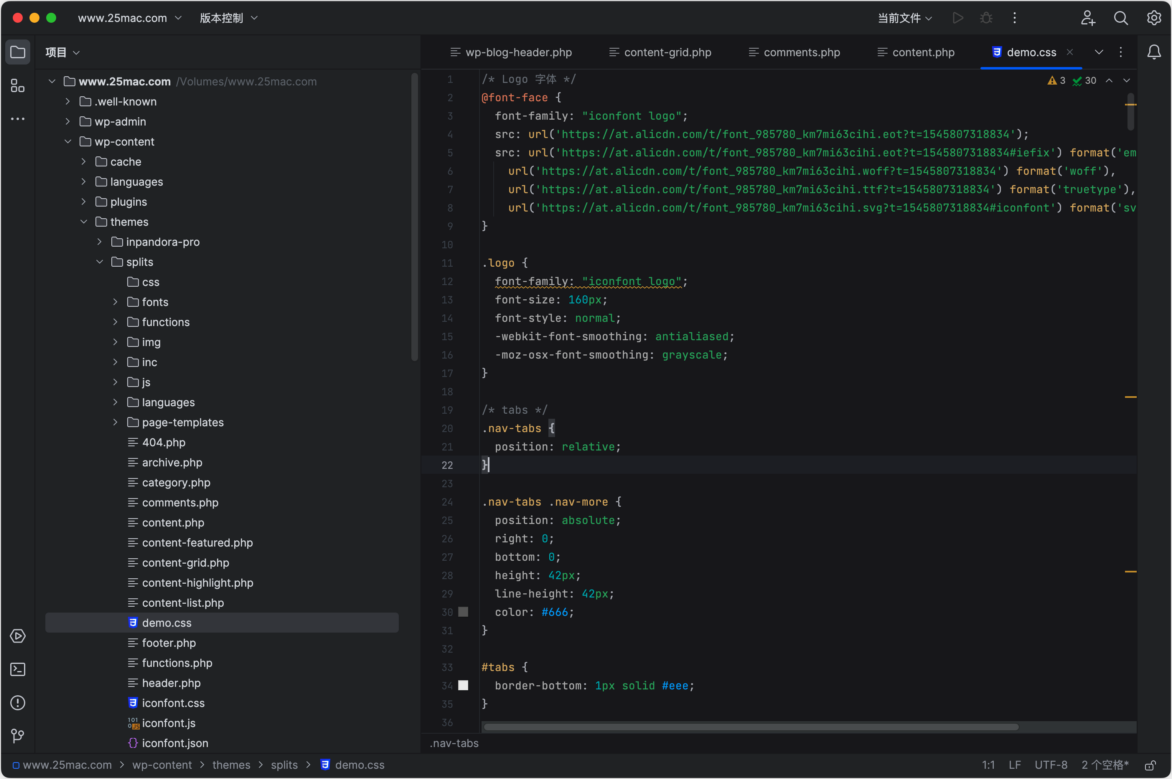Expand the page-templates folder
The image size is (1172, 779).
tap(115, 422)
